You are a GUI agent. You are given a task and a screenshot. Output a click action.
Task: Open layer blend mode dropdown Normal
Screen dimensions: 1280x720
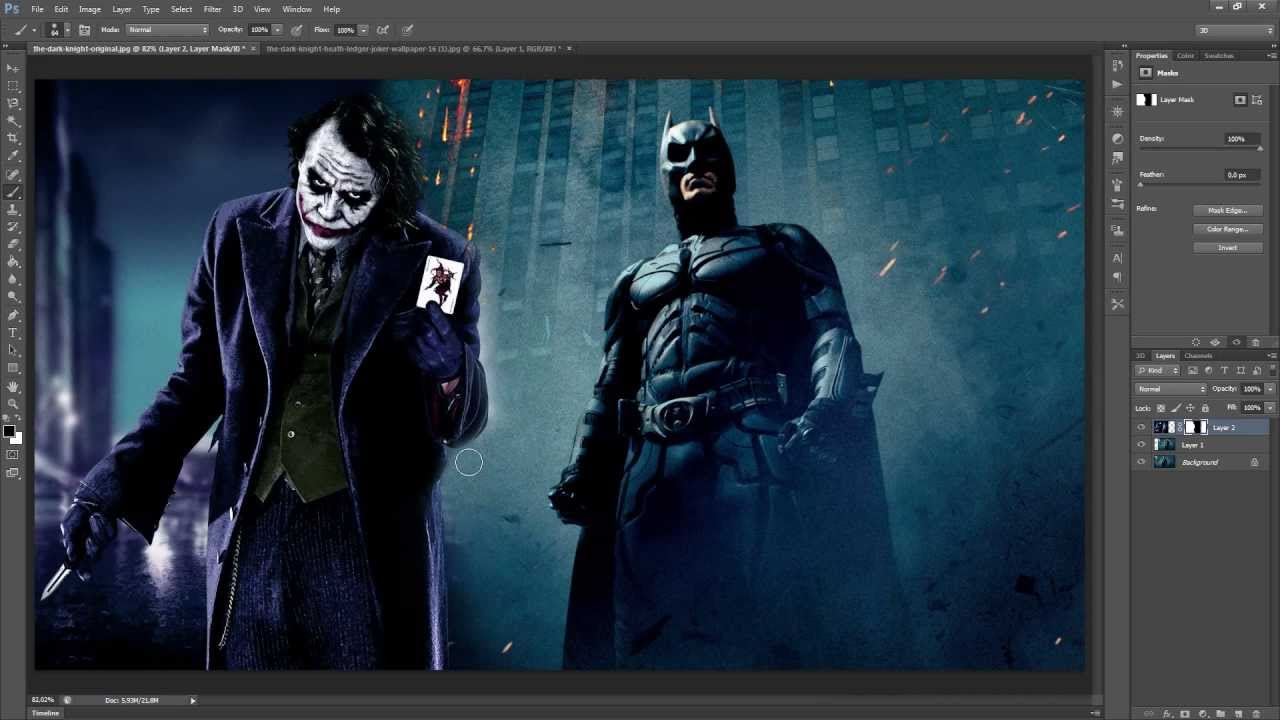coord(1172,389)
